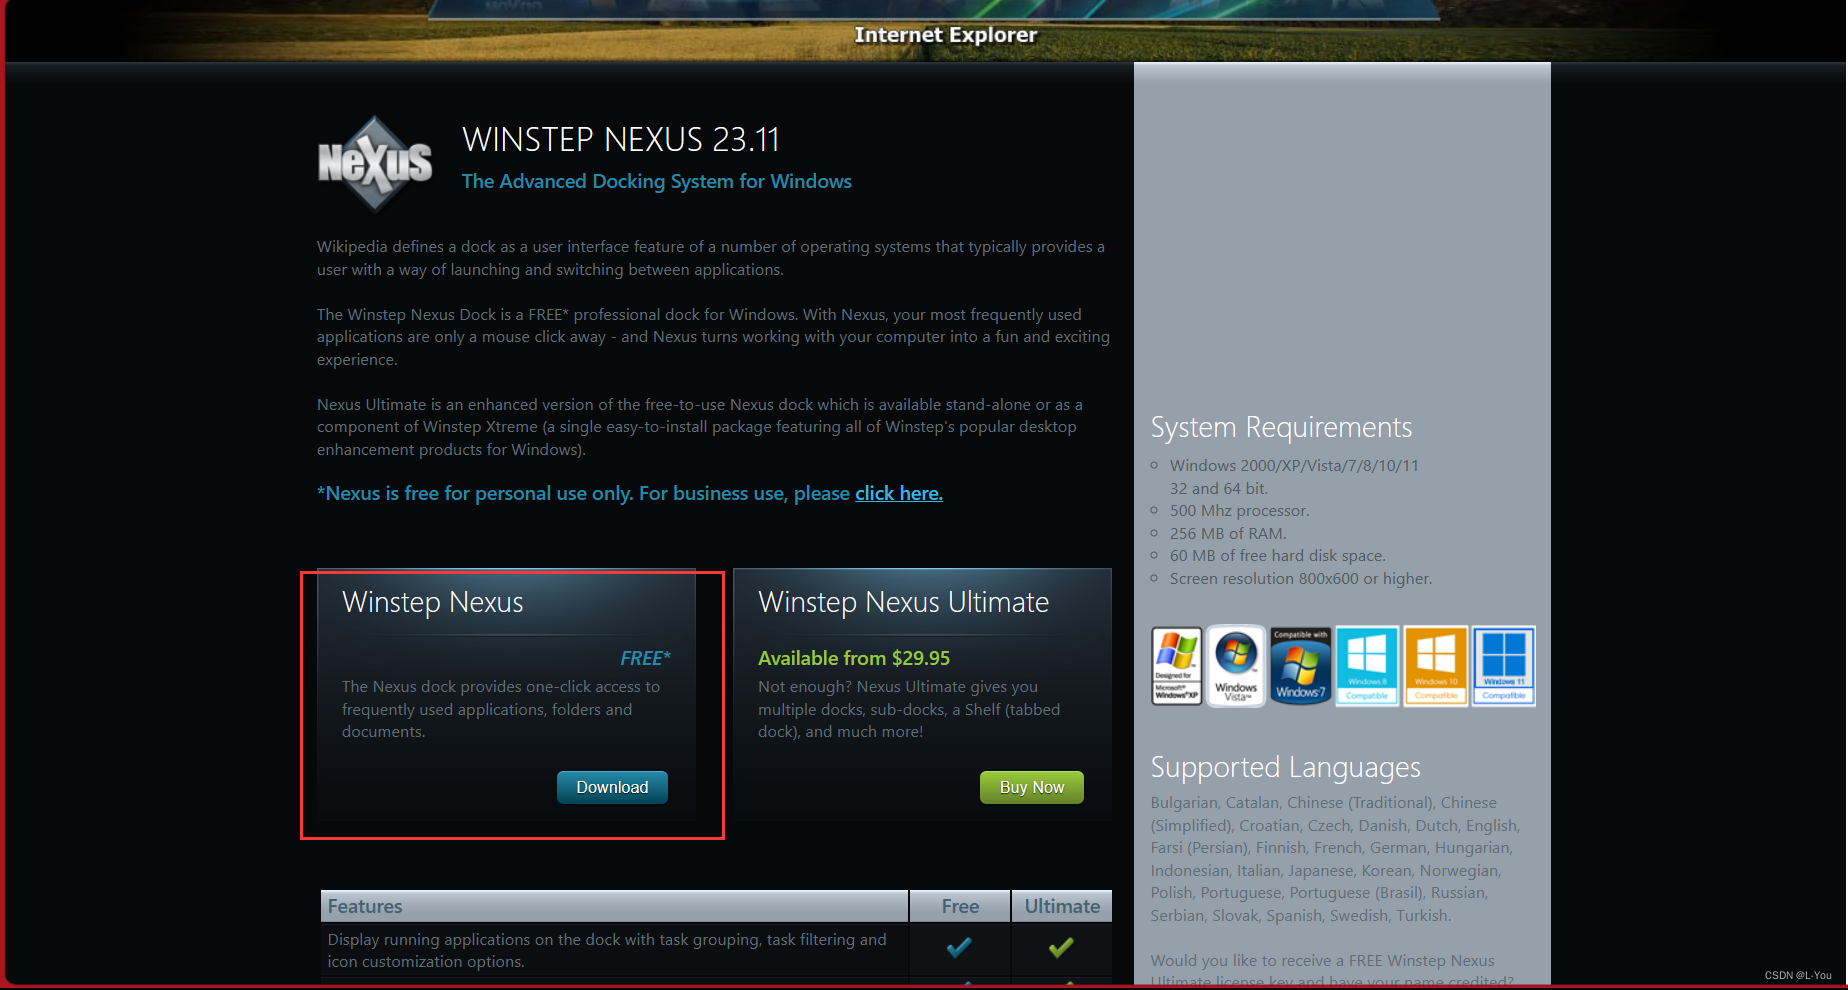Screen dimensions: 1848x990
Task: Click '256 MB of RAM.' requirement
Action: coord(1228,534)
